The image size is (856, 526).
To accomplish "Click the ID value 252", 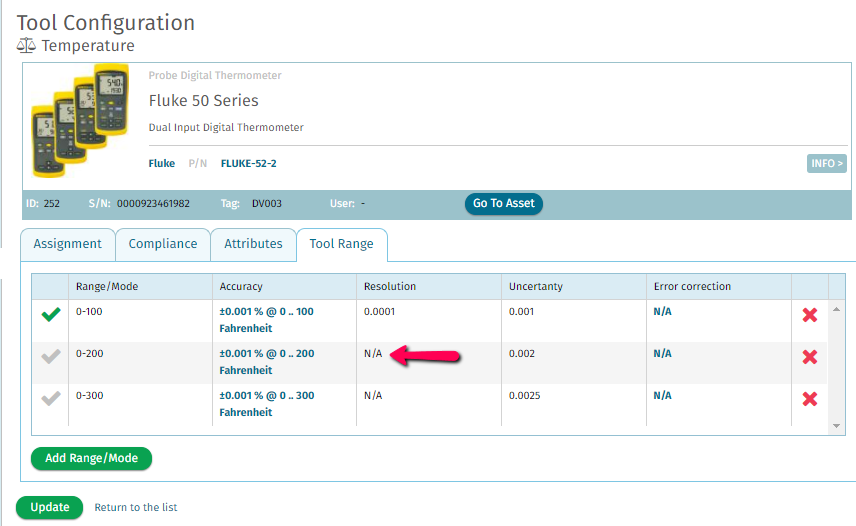I will click(52, 204).
